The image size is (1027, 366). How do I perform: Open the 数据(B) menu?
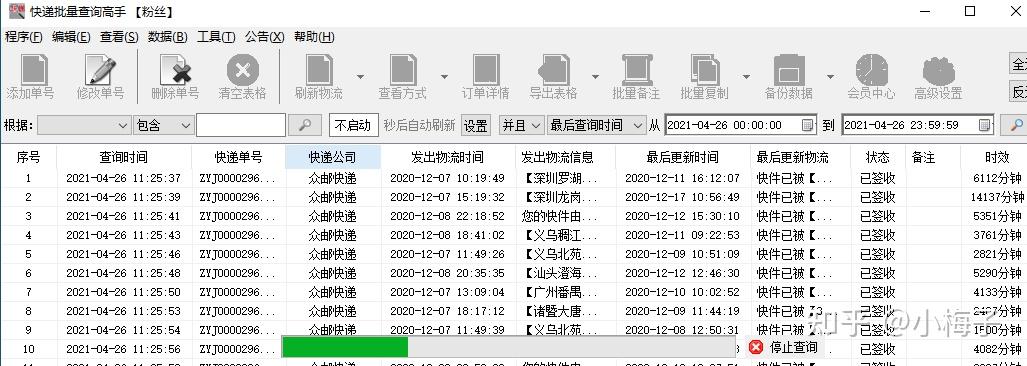[x=168, y=37]
